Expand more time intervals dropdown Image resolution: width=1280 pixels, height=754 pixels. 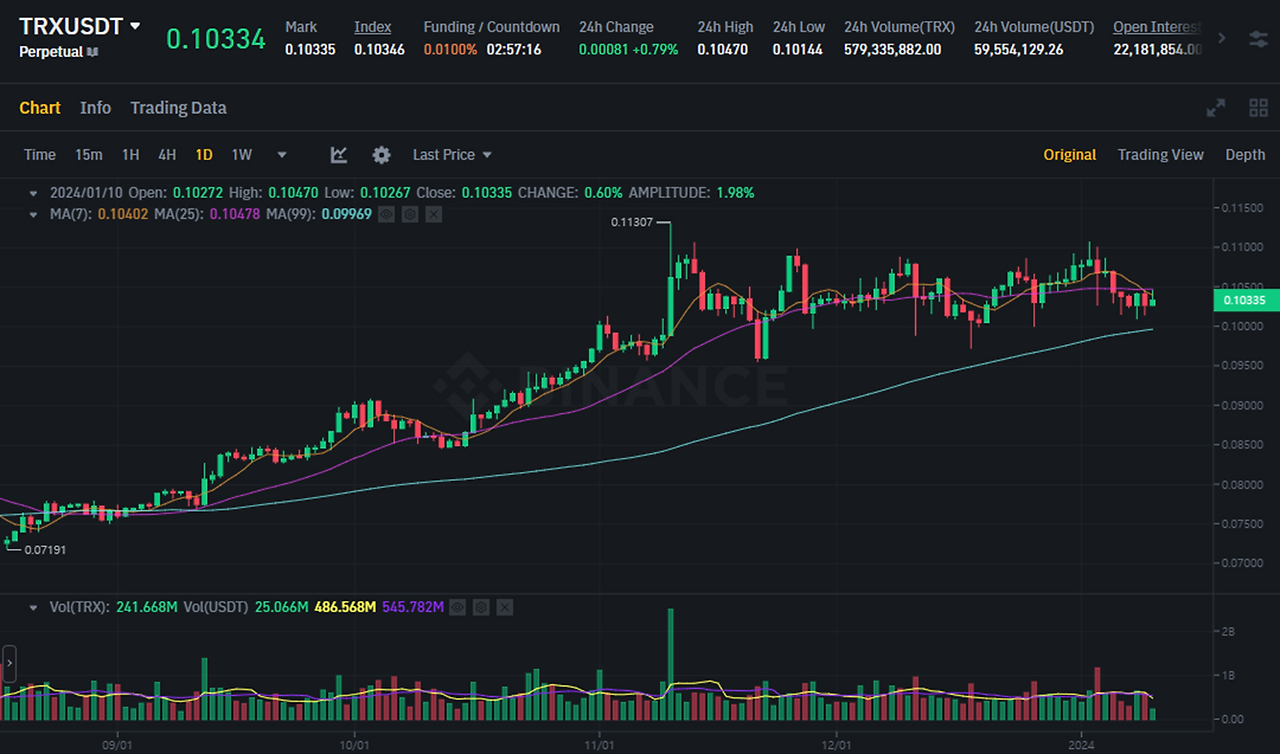(282, 155)
